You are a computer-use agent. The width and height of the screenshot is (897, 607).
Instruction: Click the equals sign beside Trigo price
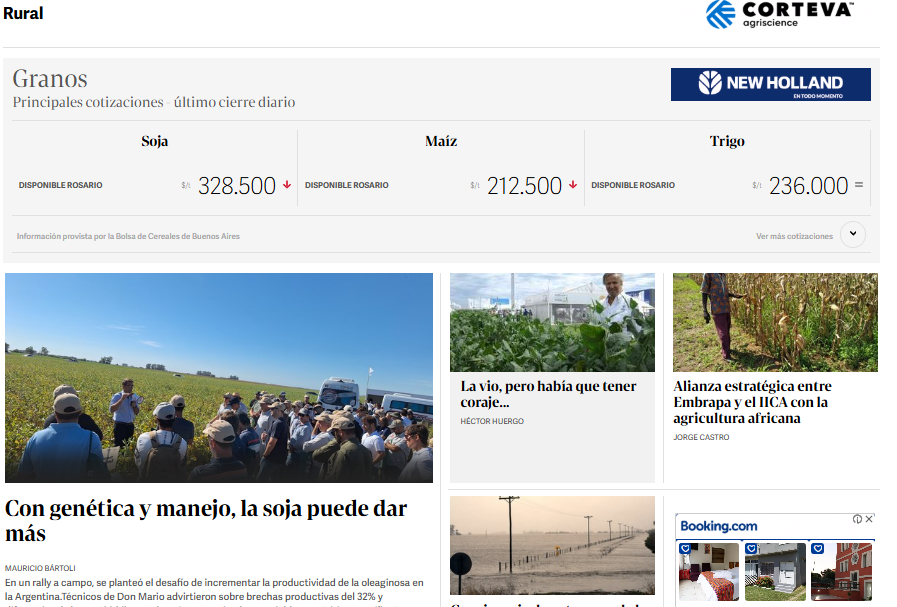point(859,185)
